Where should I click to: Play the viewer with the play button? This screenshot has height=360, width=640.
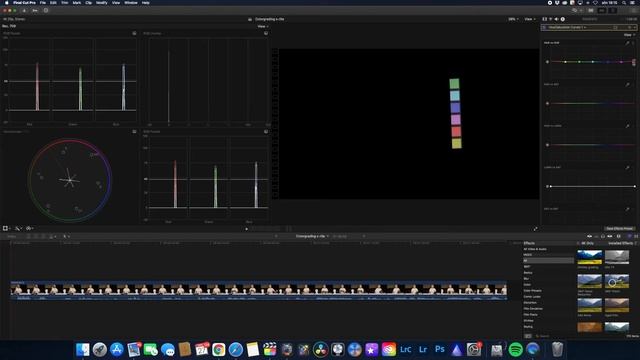(x=247, y=229)
